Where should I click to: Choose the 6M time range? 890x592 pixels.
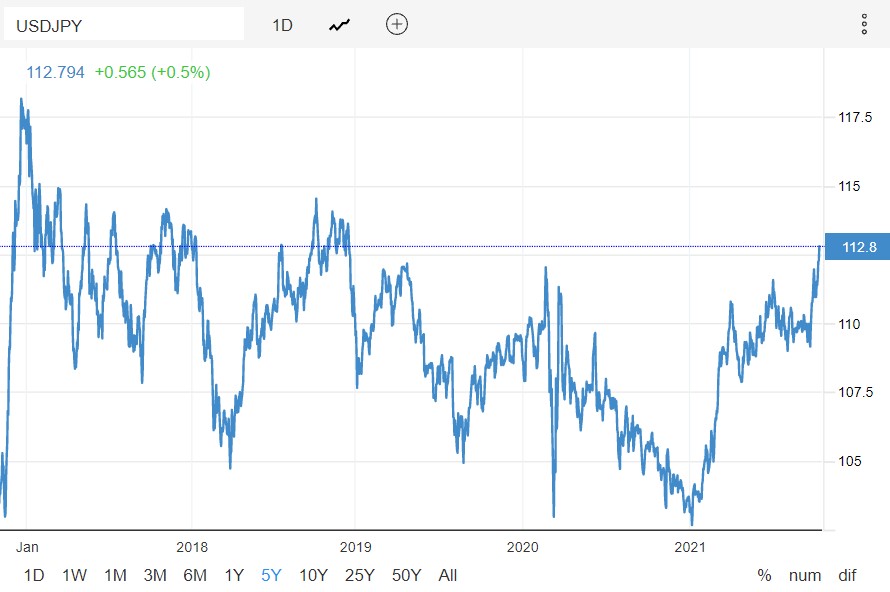click(x=195, y=575)
